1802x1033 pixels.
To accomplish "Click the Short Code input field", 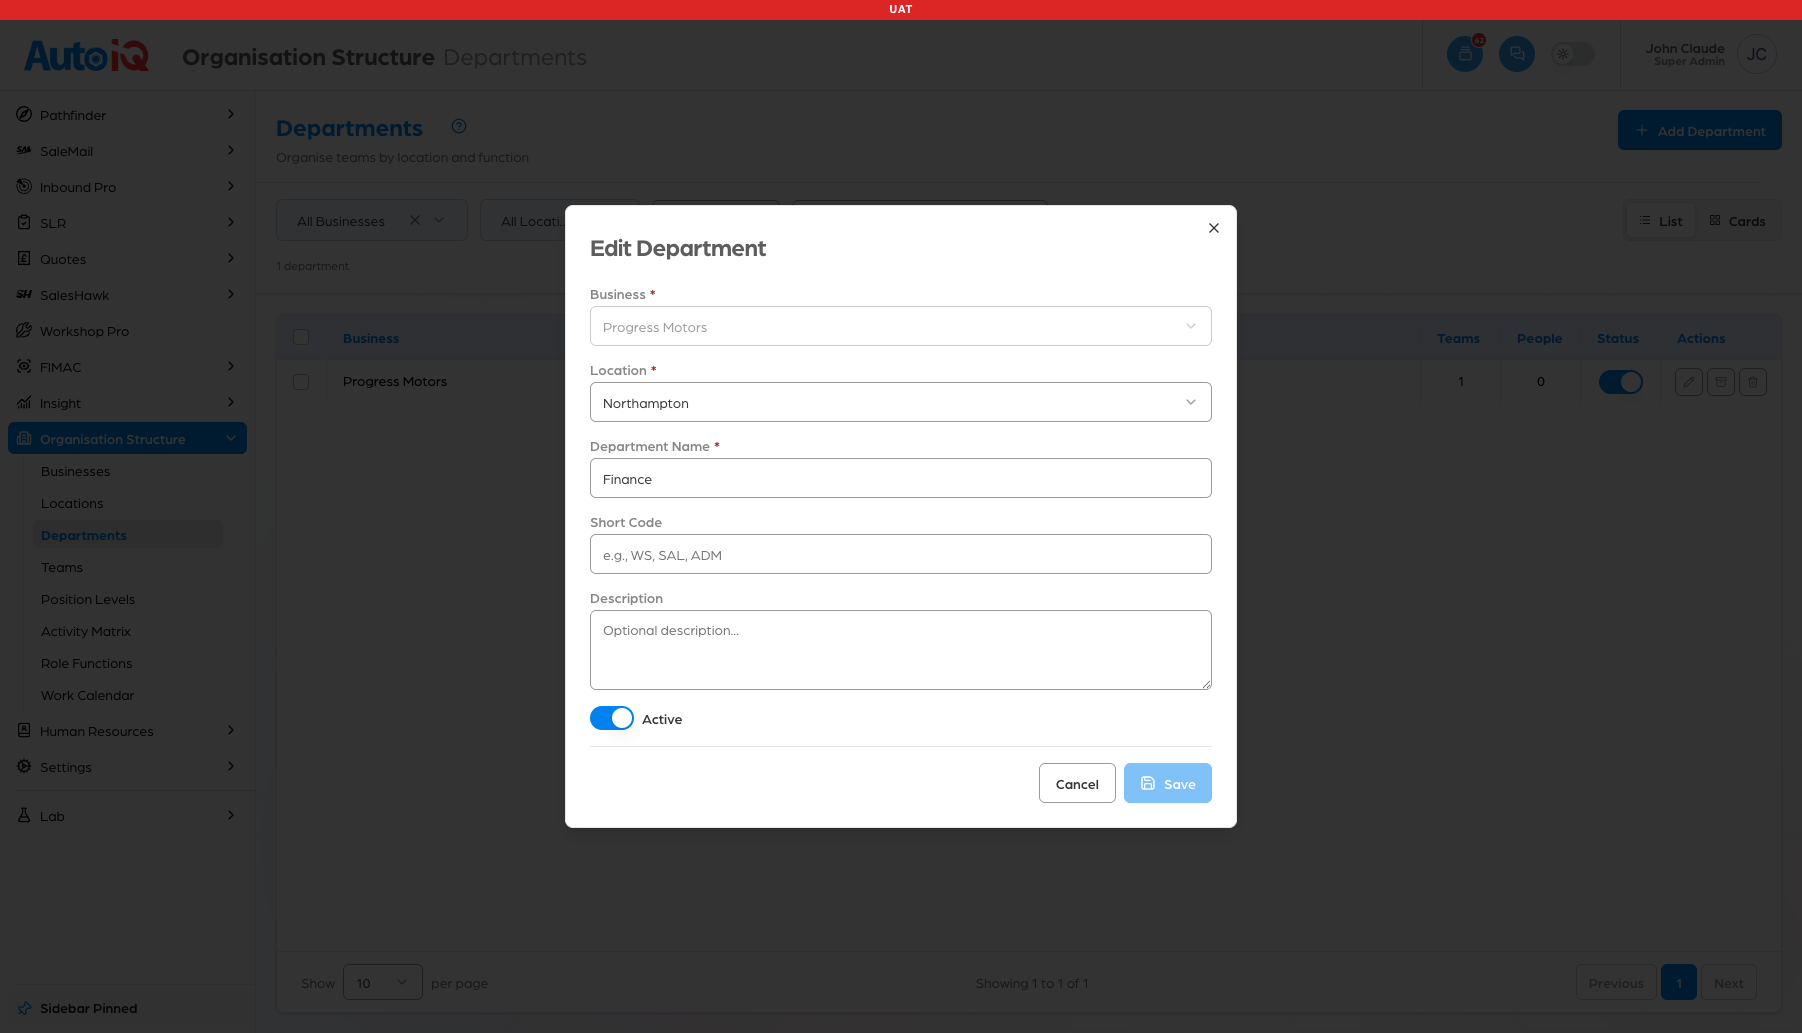I will click(901, 554).
